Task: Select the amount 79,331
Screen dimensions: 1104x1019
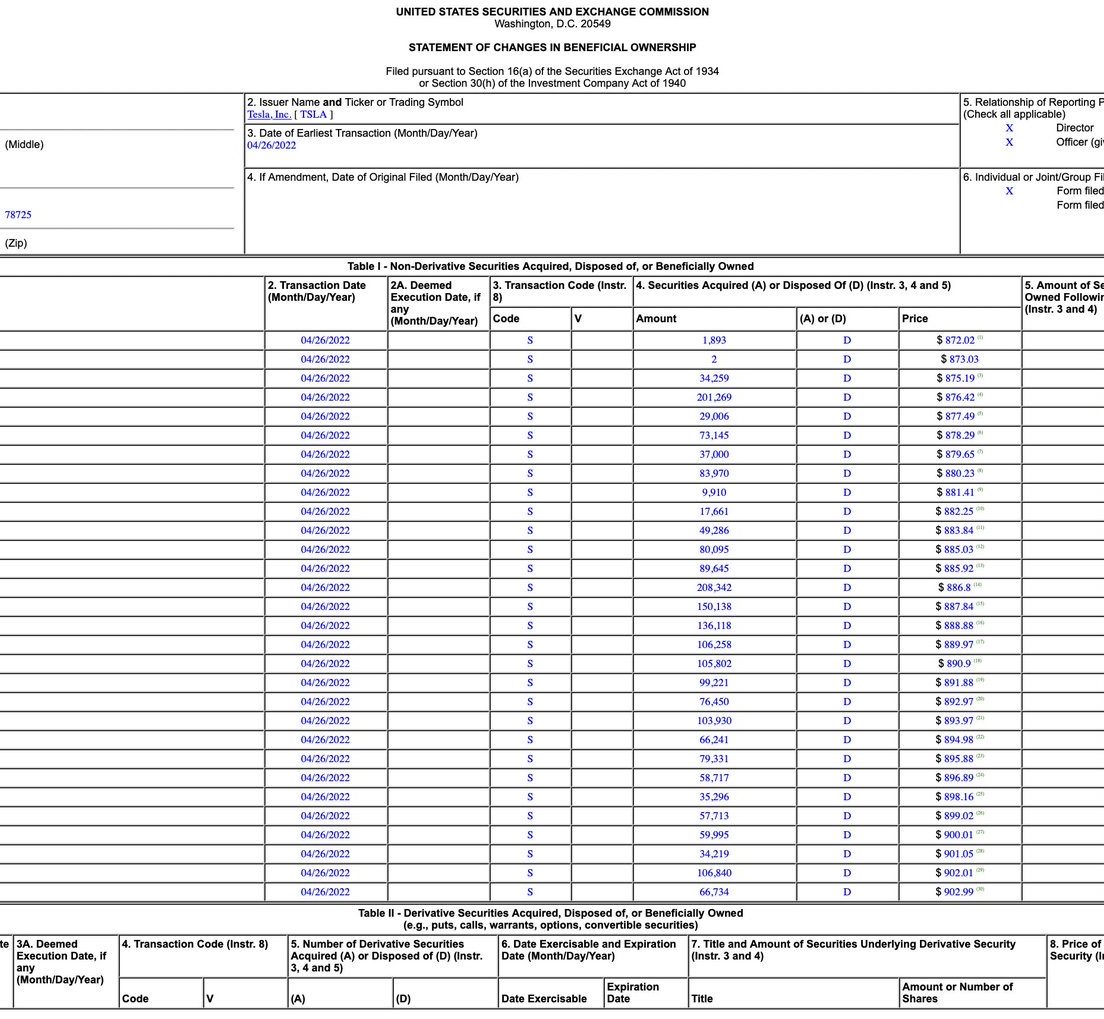Action: tap(714, 758)
